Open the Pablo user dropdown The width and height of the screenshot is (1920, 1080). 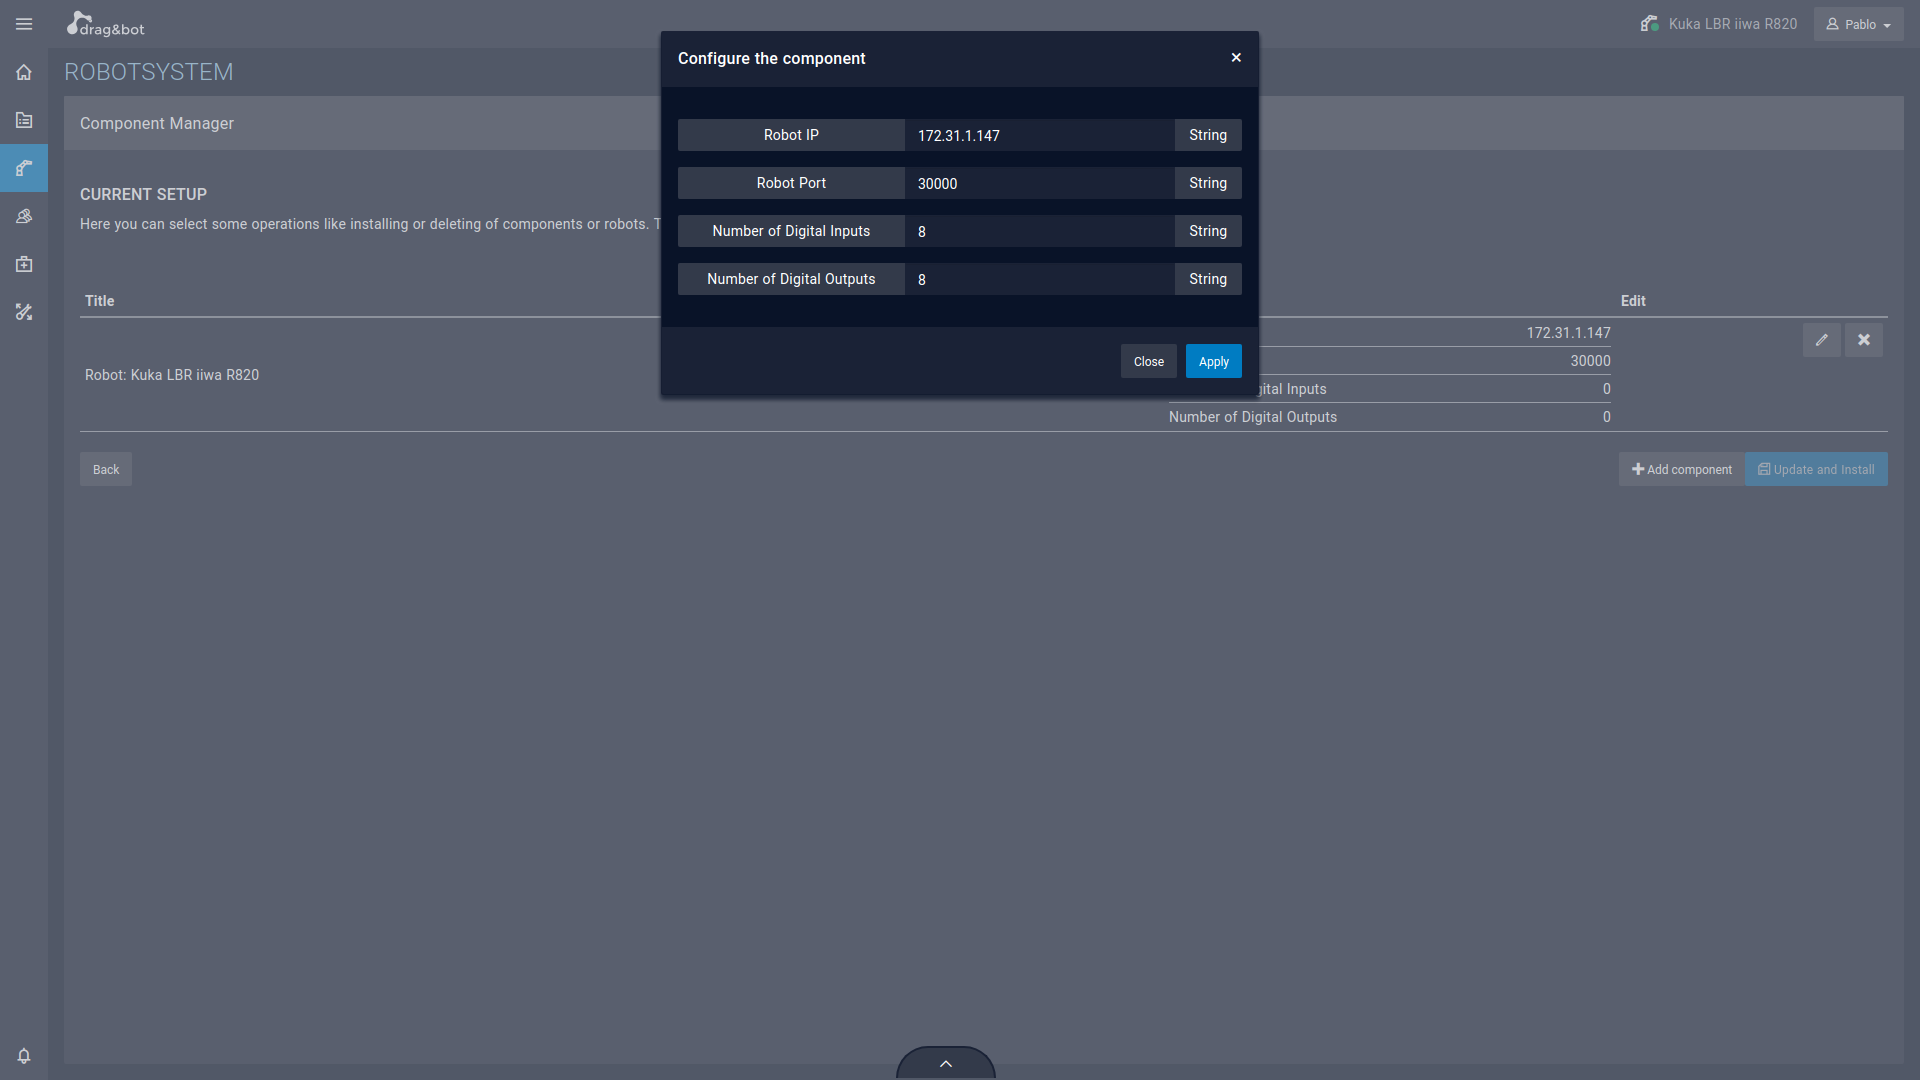pyautogui.click(x=1858, y=24)
